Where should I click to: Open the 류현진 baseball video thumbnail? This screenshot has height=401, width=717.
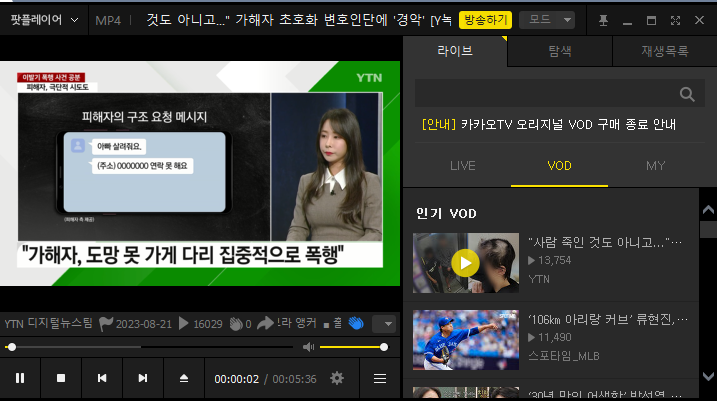point(466,340)
